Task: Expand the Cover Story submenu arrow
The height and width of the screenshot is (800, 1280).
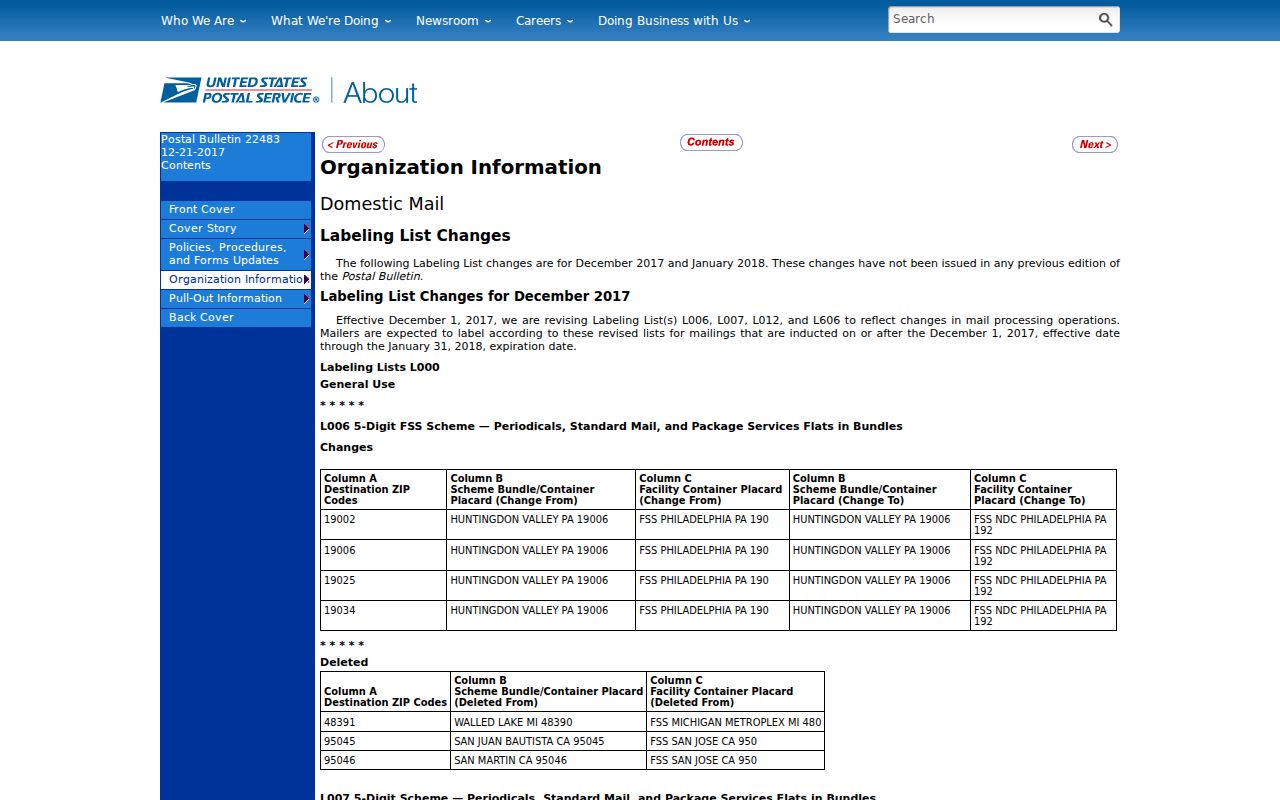Action: point(306,229)
